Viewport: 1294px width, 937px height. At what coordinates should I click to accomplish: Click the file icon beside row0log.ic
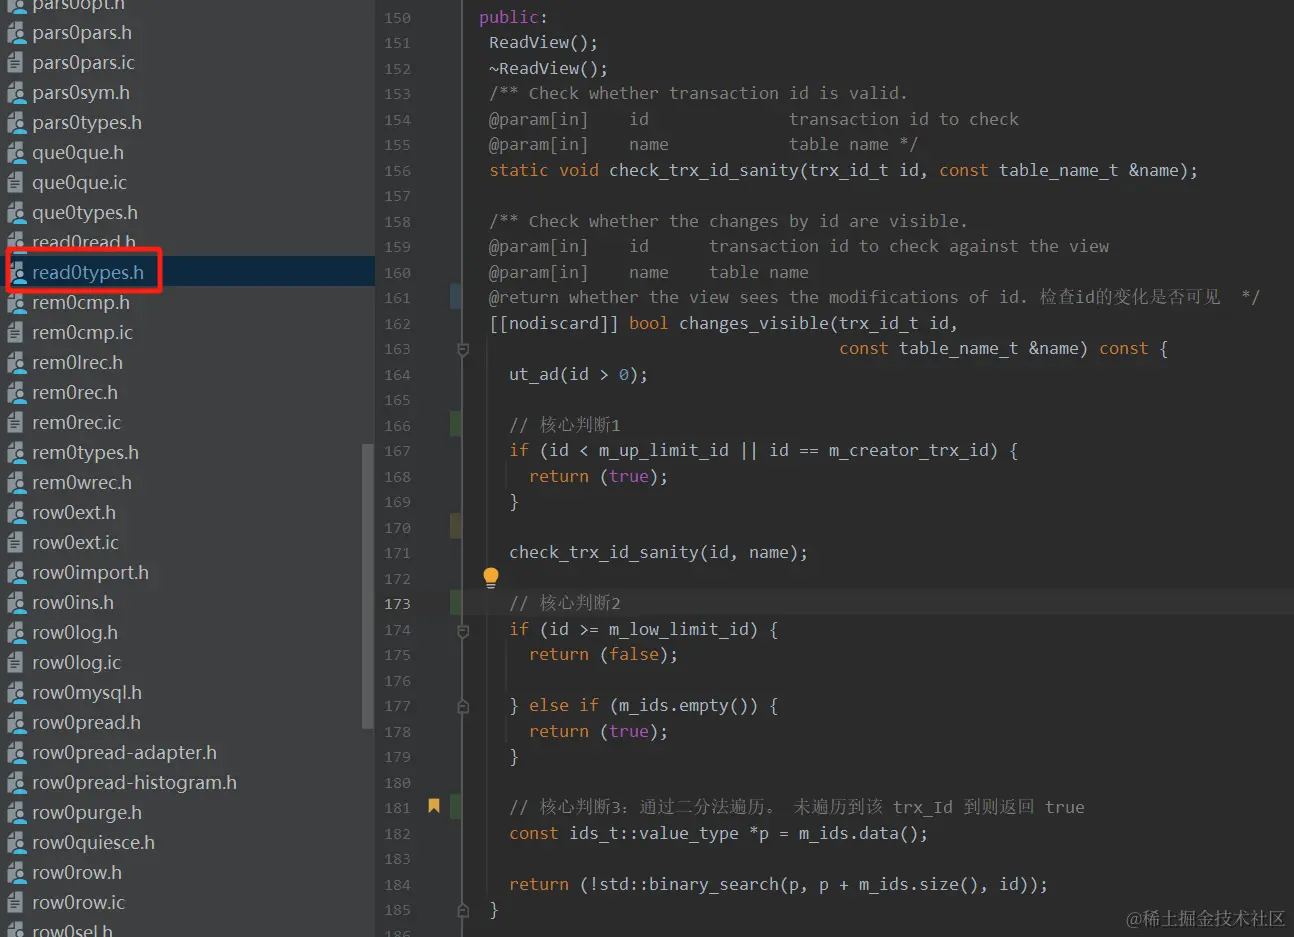(15, 663)
